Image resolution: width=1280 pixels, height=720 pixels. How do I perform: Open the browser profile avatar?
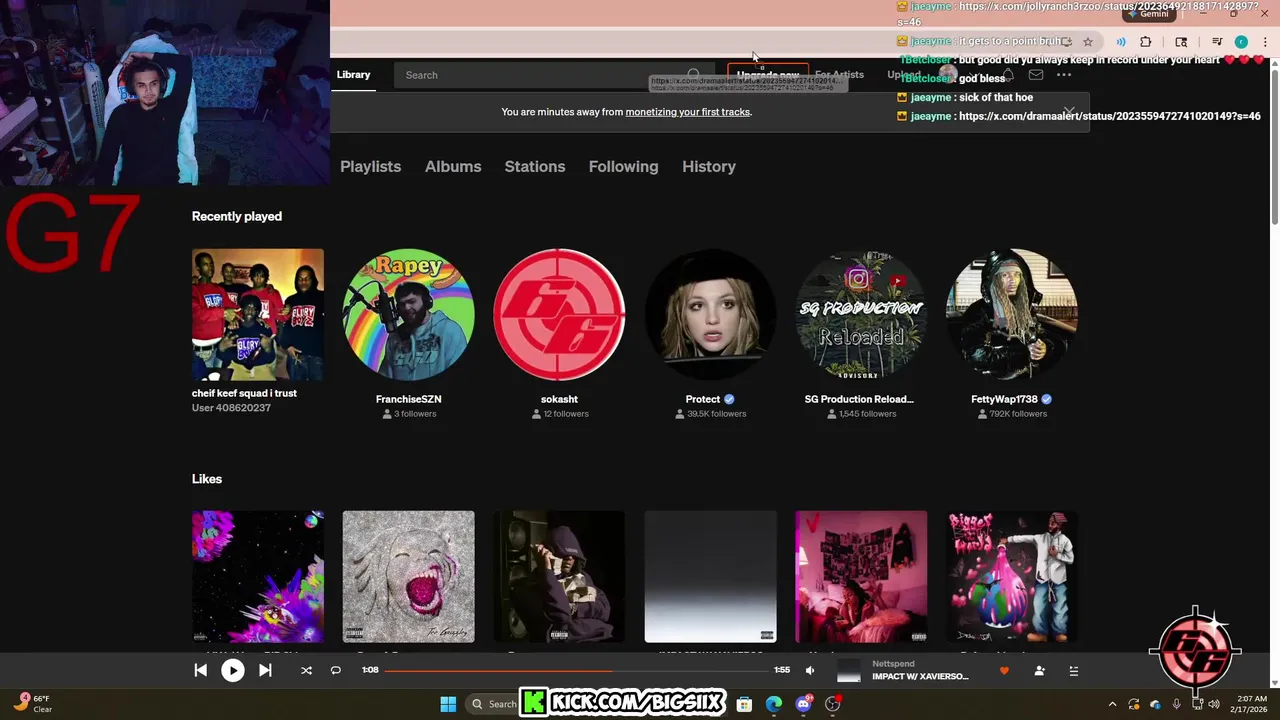click(1241, 42)
